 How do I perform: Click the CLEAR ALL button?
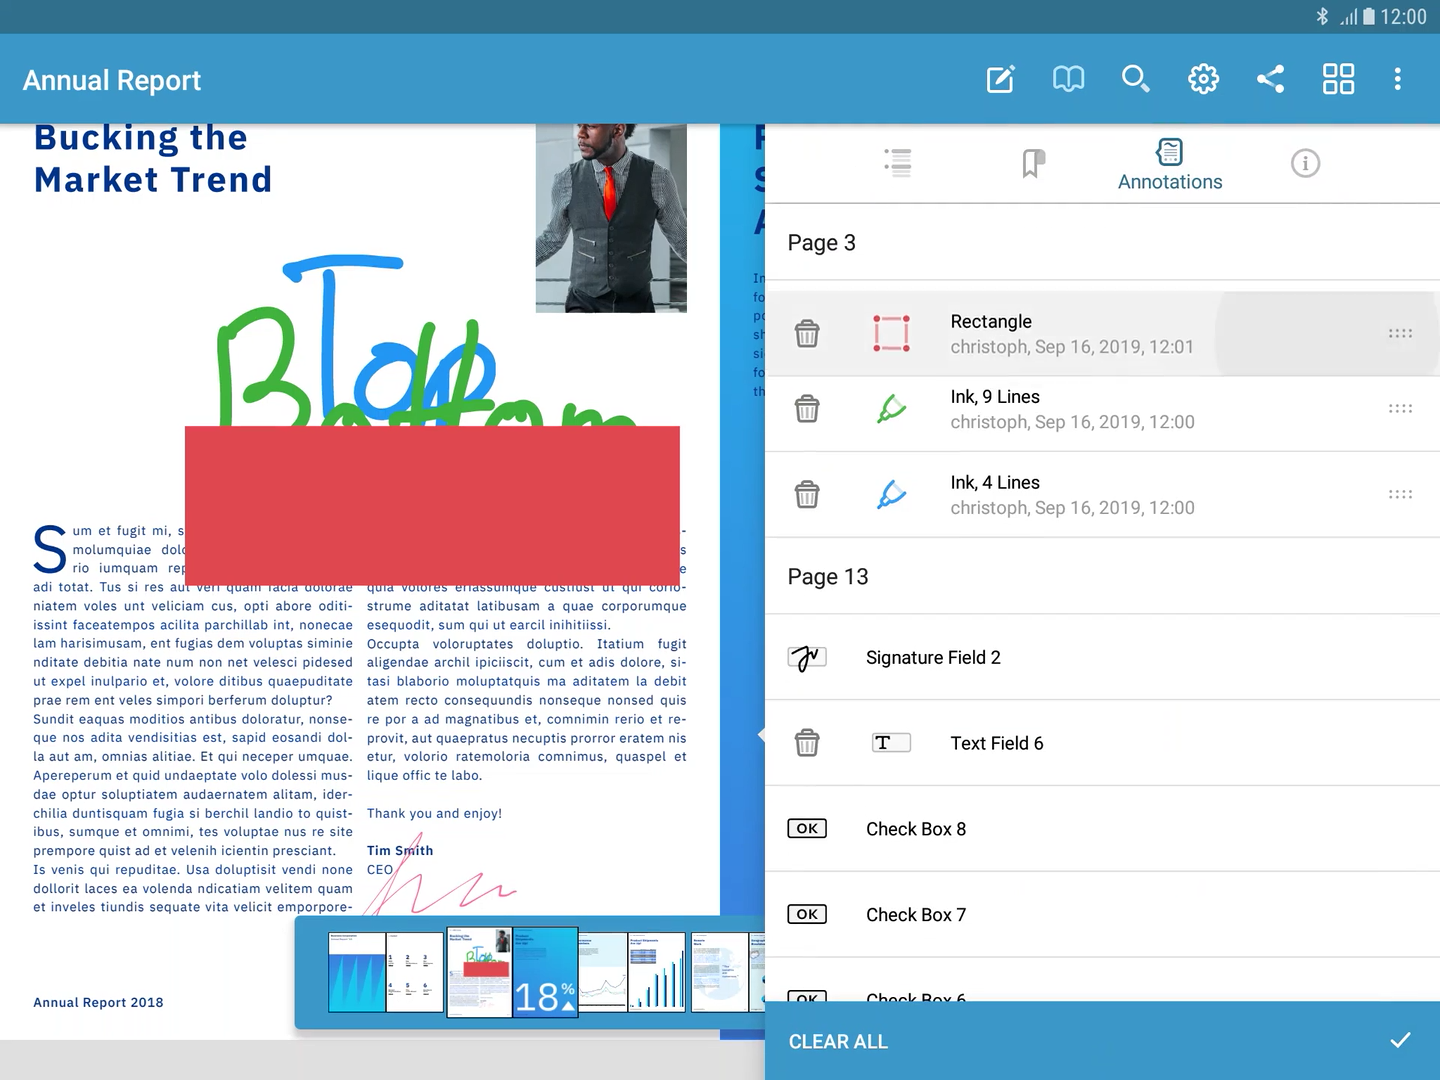[838, 1041]
